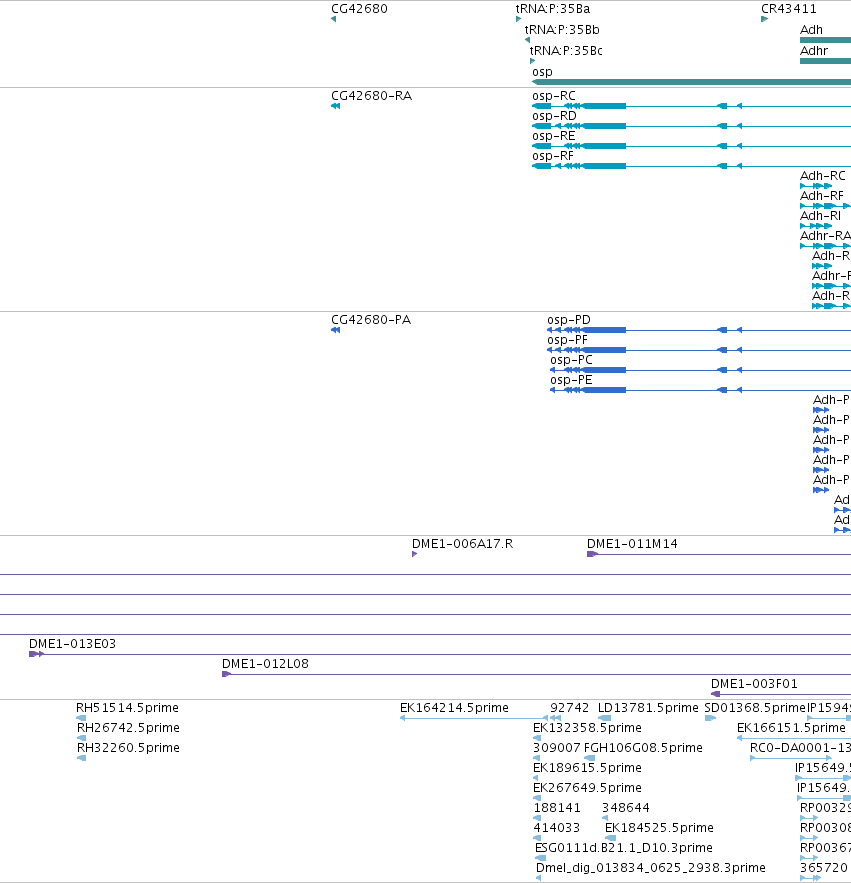
Task: Open the ESG0111d.B21.1_D10.3prime EST label
Action: click(x=623, y=848)
